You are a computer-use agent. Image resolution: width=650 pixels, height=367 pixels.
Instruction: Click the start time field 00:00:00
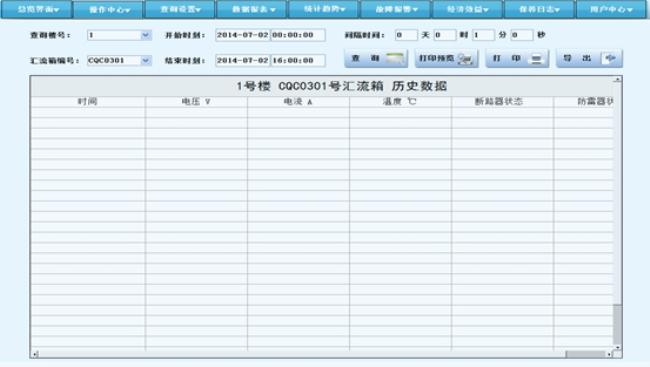click(x=298, y=35)
